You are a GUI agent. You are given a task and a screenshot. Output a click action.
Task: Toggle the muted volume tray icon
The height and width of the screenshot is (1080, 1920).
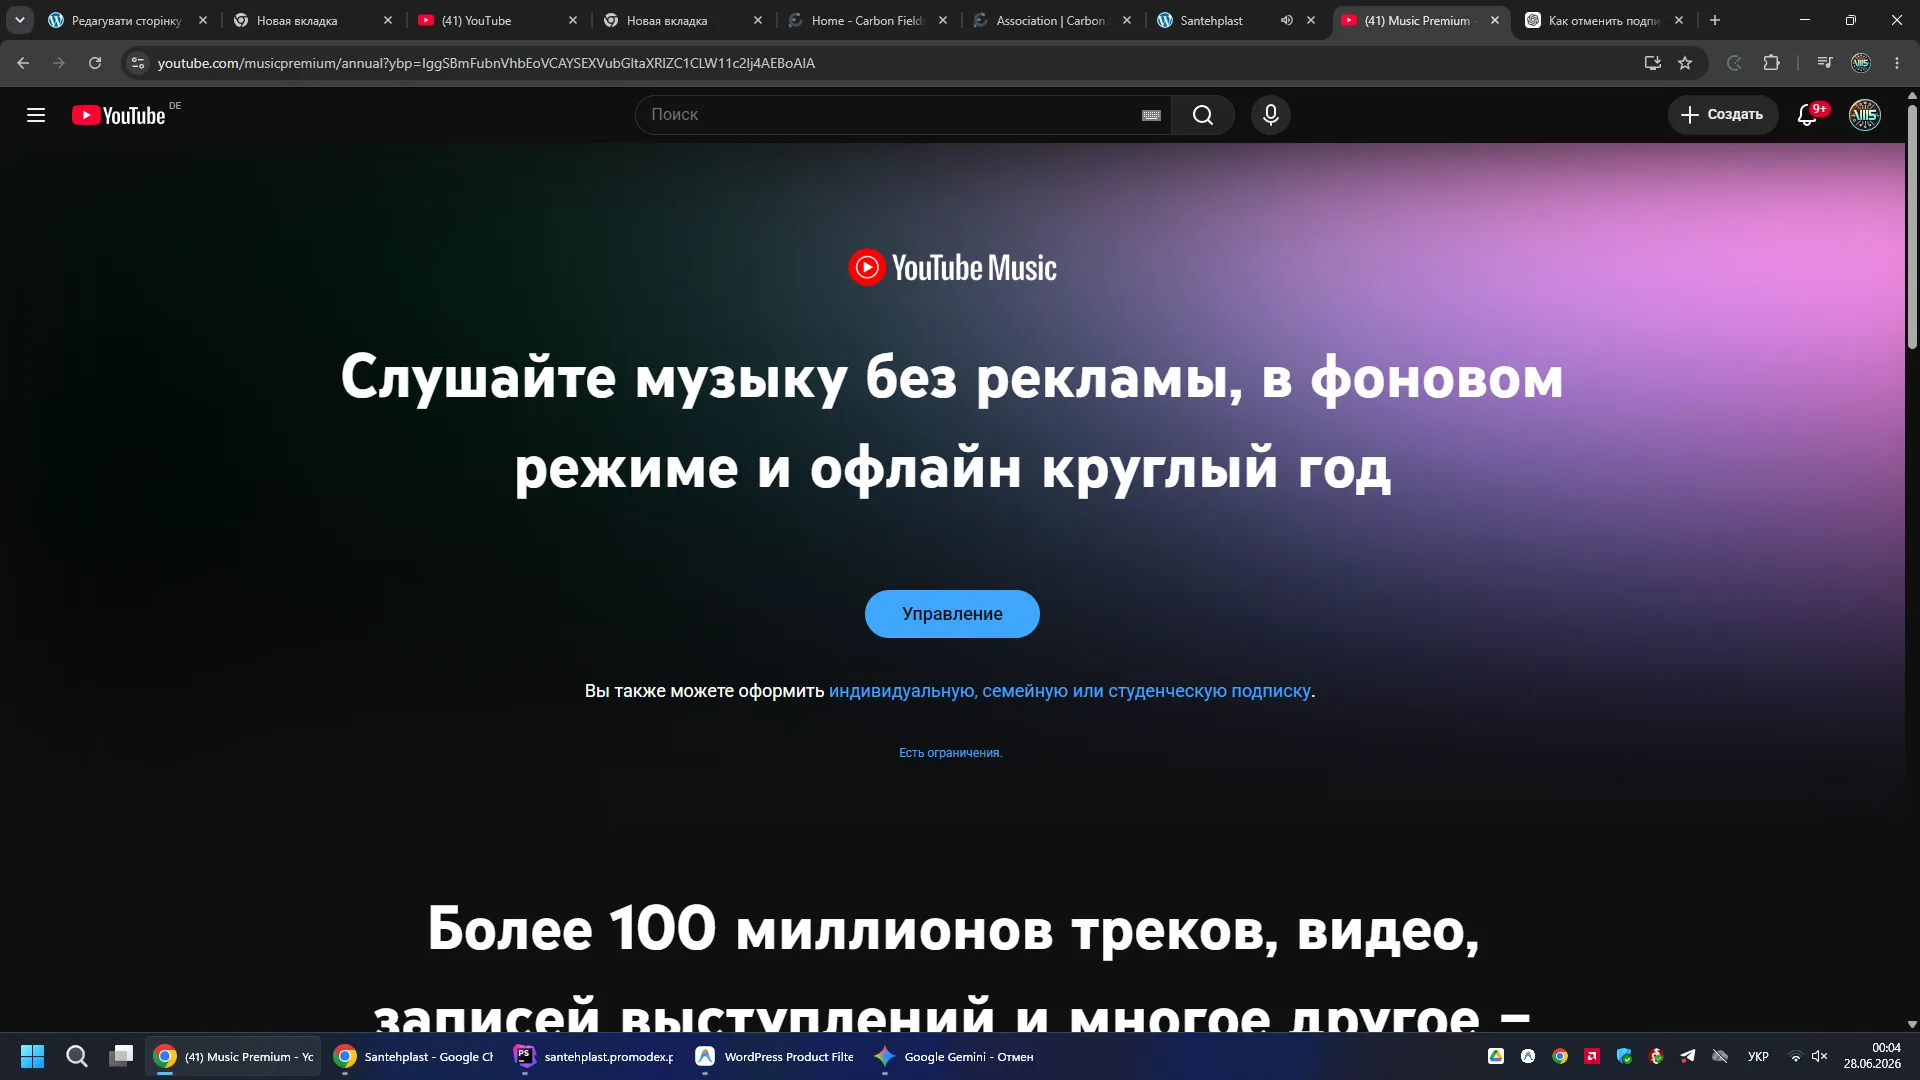click(1819, 1056)
